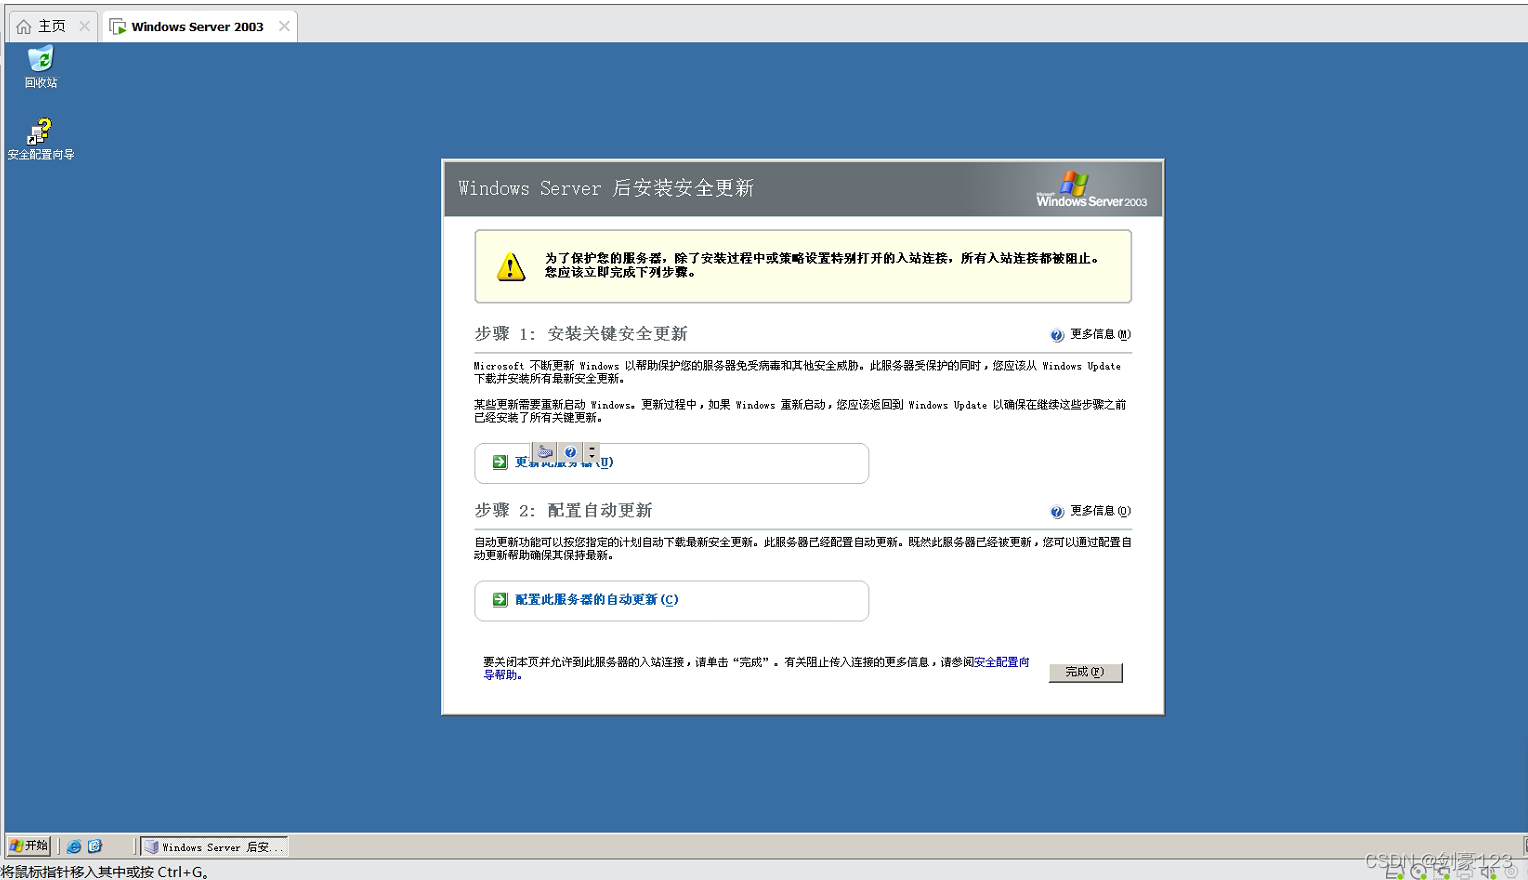Open the 开始 start menu
Viewport: 1528px width, 880px height.
coord(29,846)
